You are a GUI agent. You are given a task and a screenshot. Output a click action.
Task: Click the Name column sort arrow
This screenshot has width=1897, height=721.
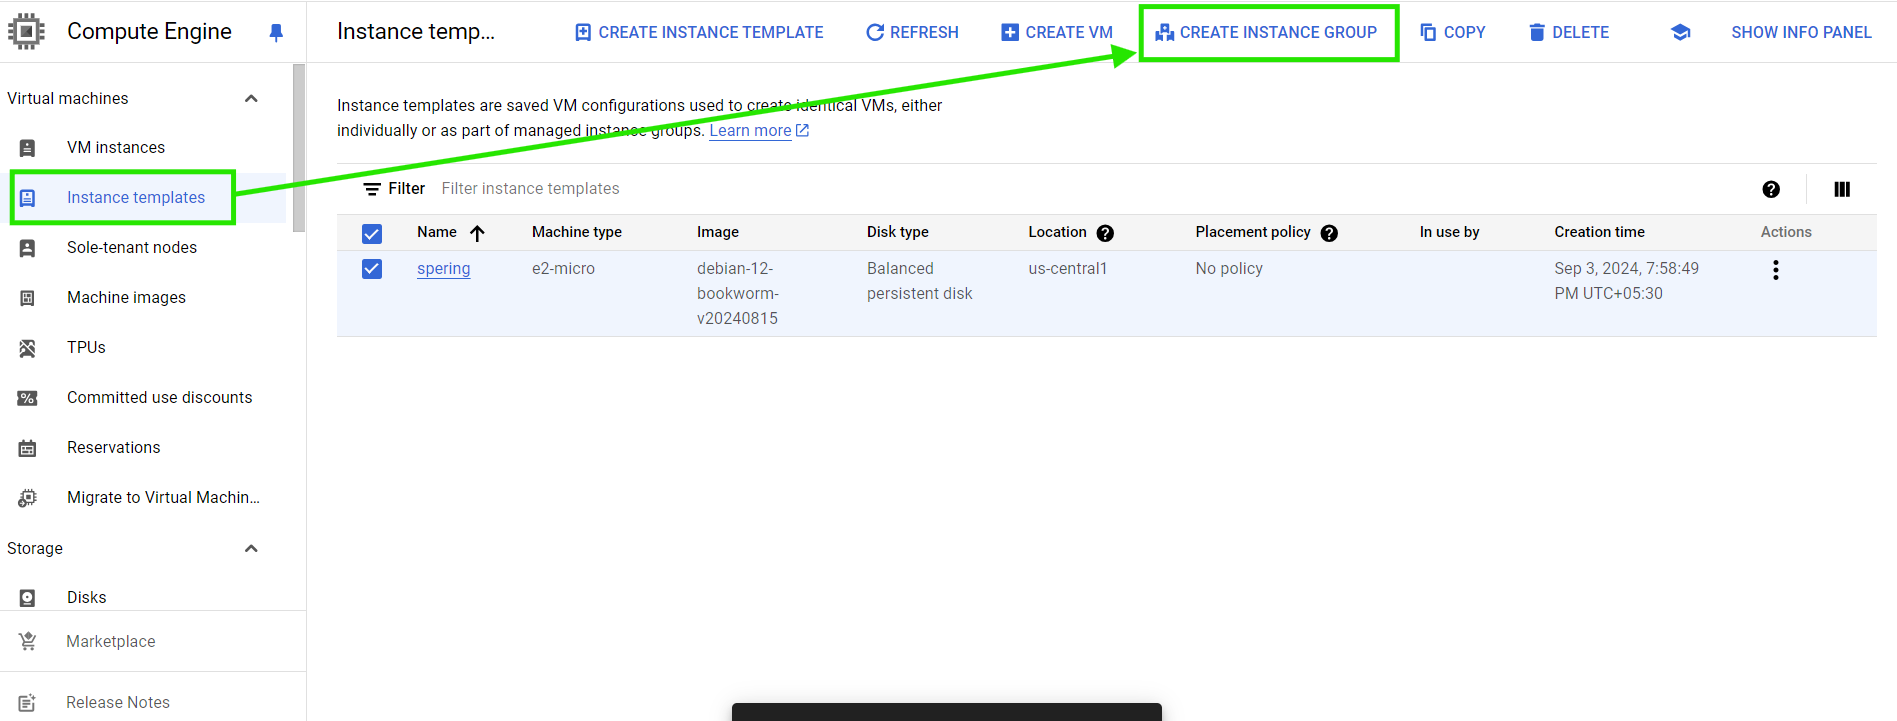point(477,233)
